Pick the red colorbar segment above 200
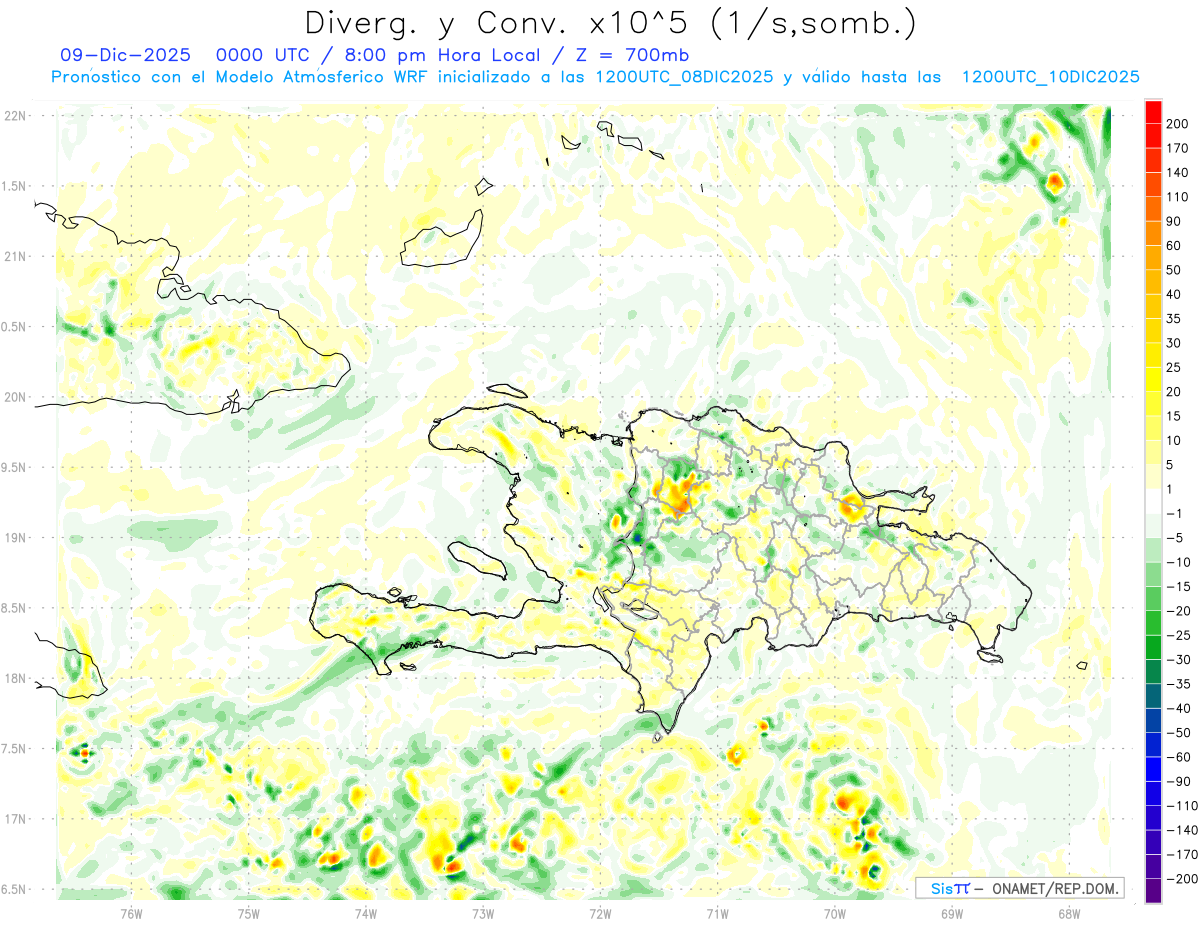This screenshot has width=1200, height=927. tap(1153, 112)
